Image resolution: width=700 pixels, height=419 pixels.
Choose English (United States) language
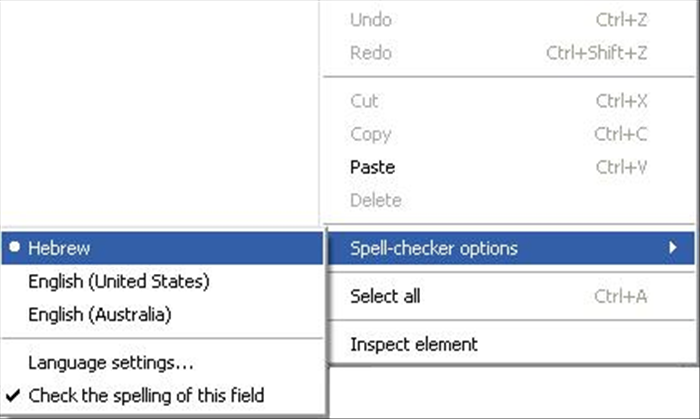pyautogui.click(x=118, y=281)
